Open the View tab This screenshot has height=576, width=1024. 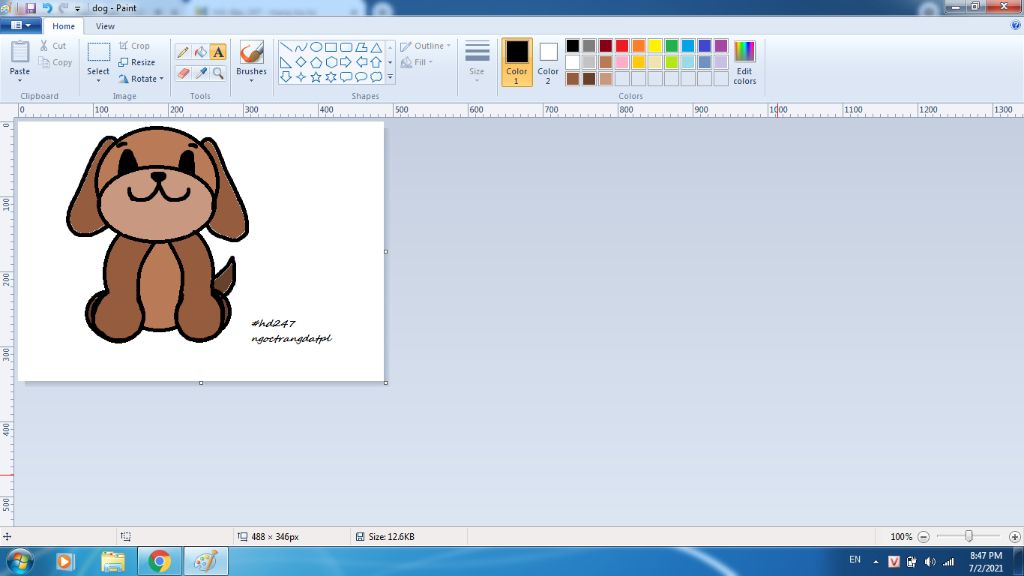pyautogui.click(x=105, y=26)
